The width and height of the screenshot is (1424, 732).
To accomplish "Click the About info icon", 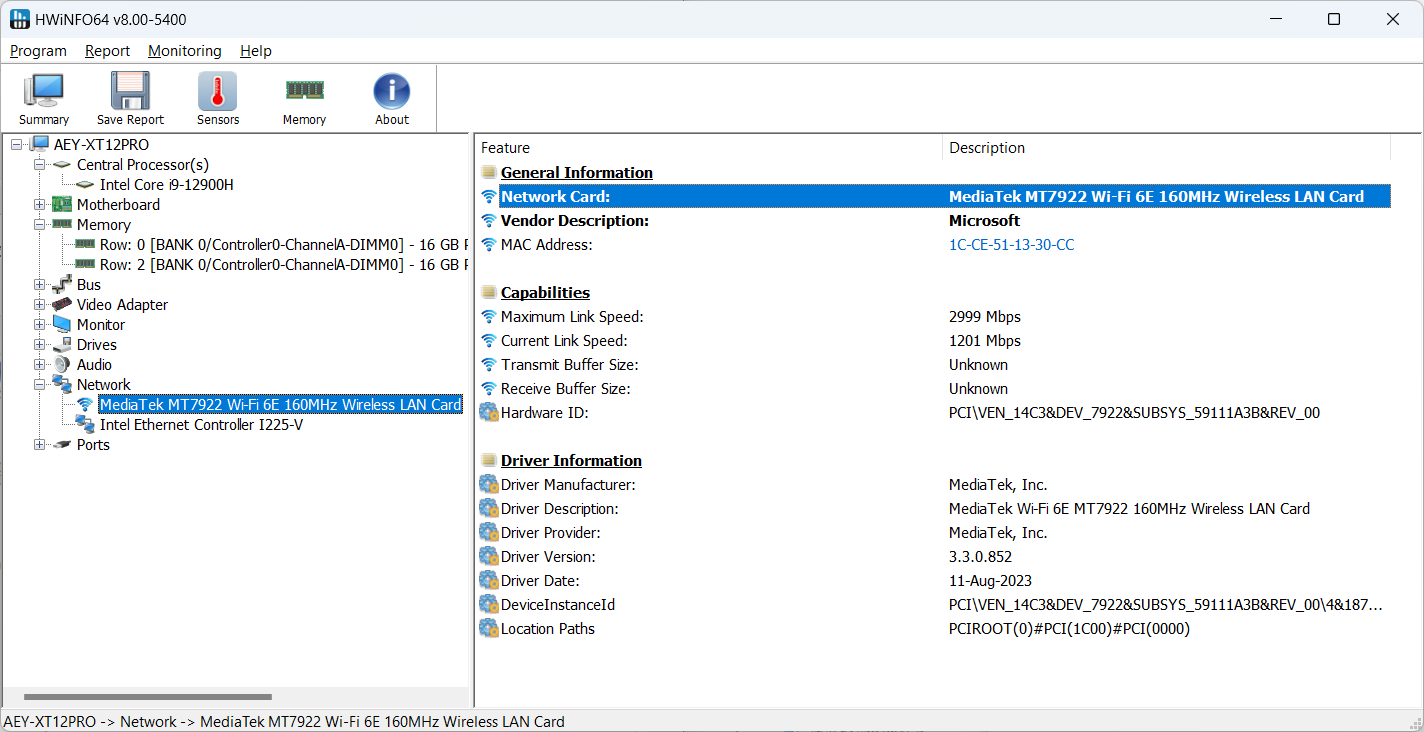I will (392, 91).
